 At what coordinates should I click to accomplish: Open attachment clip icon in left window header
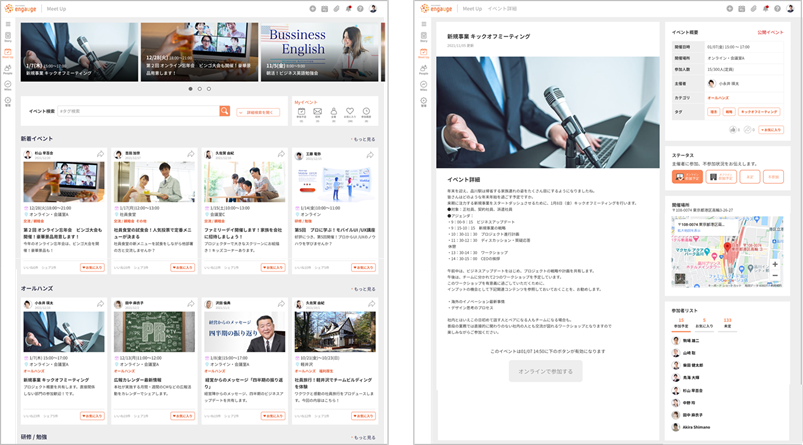coord(336,9)
